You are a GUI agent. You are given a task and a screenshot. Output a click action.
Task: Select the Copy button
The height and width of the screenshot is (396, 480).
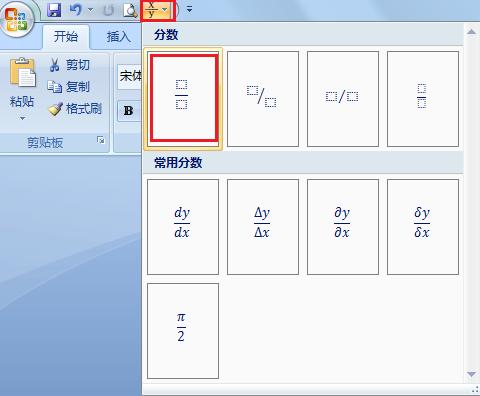click(x=69, y=87)
